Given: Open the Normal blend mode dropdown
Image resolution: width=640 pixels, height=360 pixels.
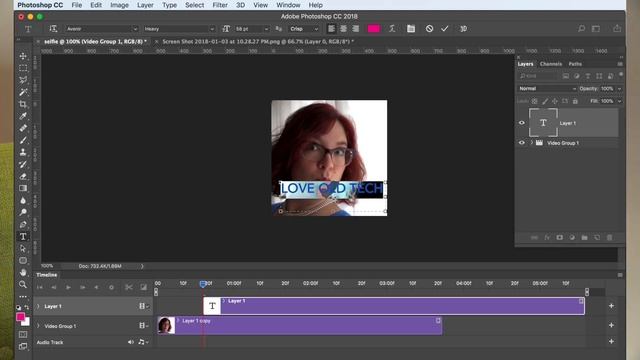Looking at the screenshot, I should click(547, 89).
